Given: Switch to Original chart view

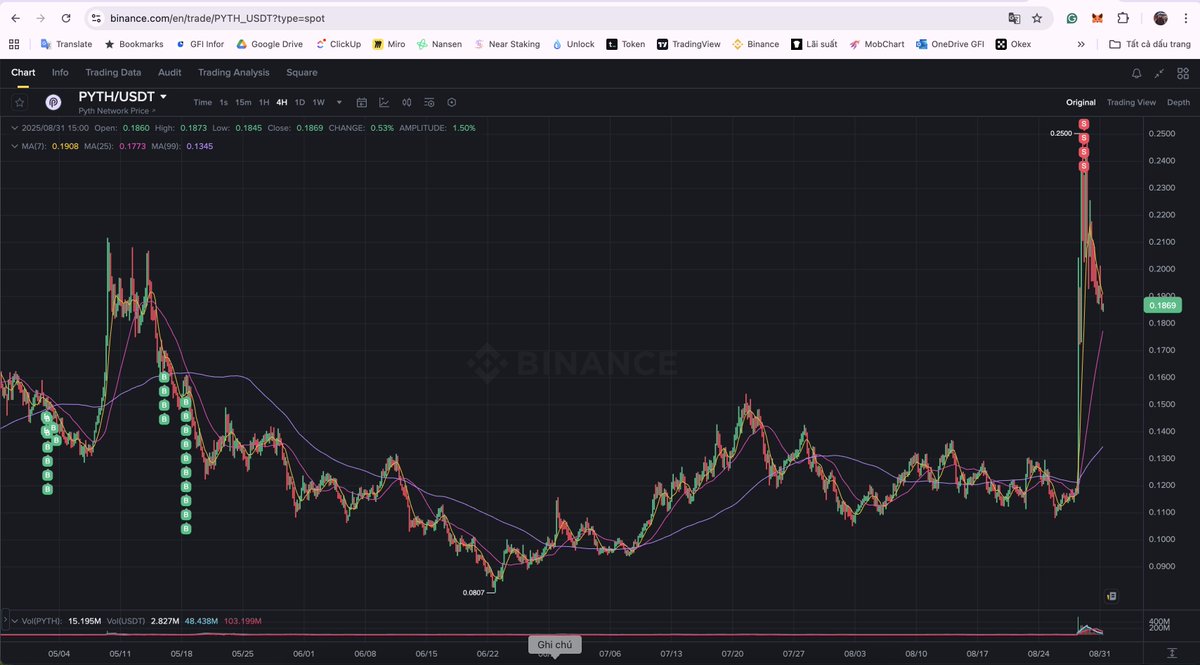Looking at the screenshot, I should coord(1081,102).
